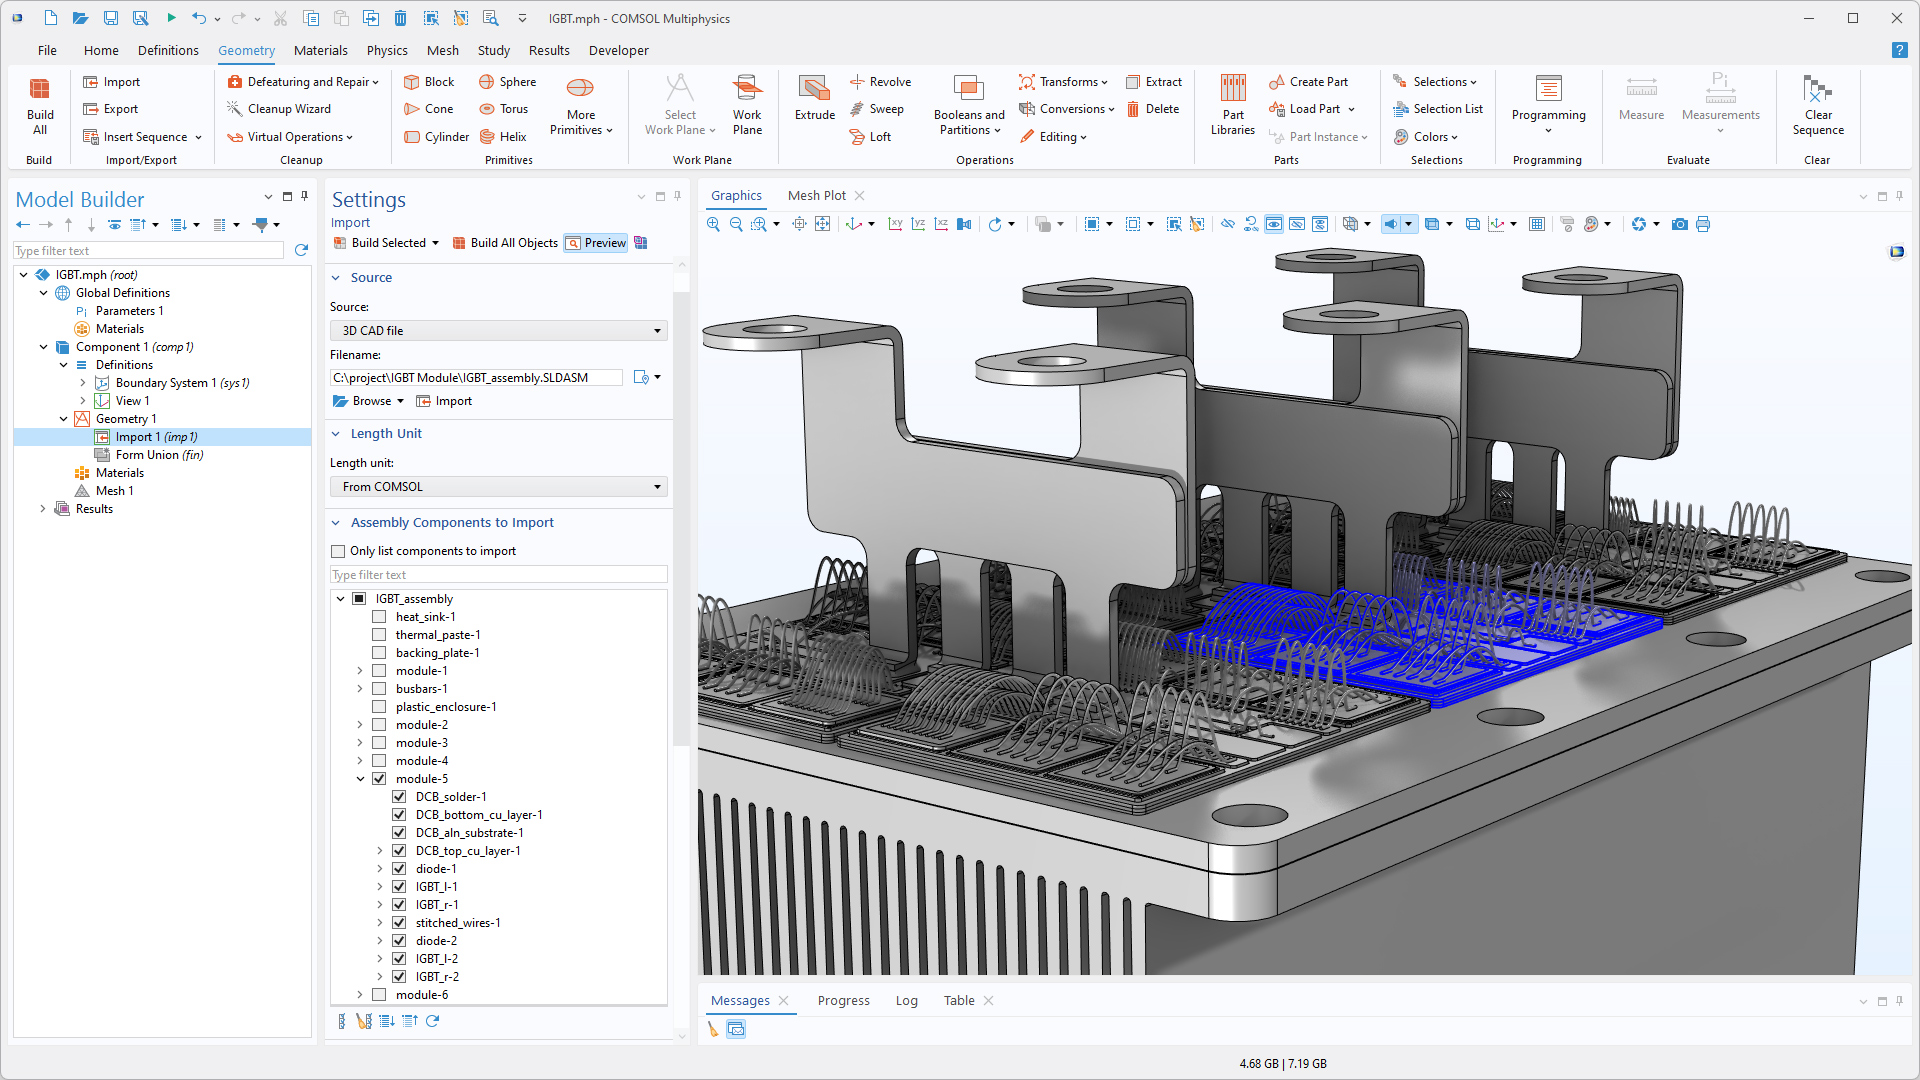Image resolution: width=1920 pixels, height=1080 pixels.
Task: Click into the Filename path field
Action: pyautogui.click(x=475, y=378)
